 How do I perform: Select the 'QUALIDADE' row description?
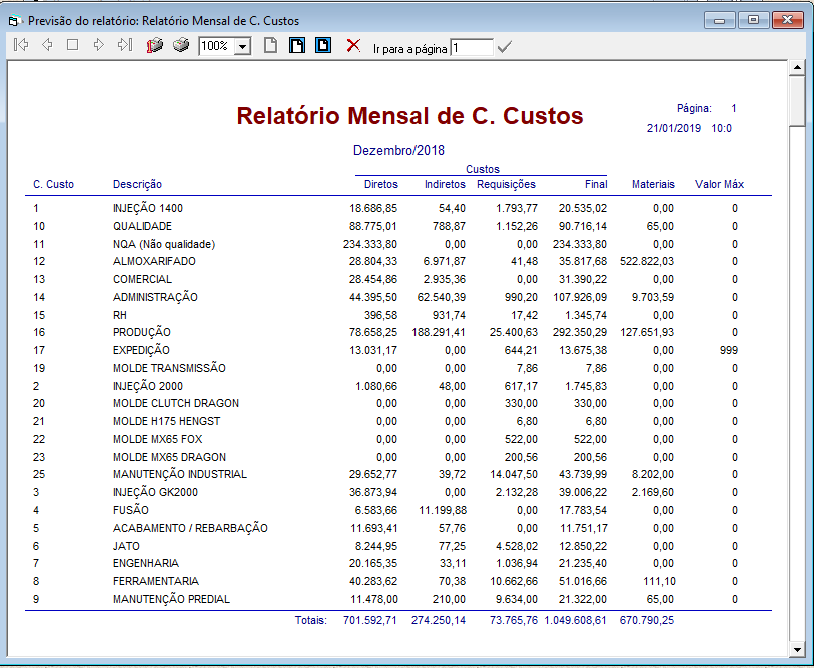[143, 226]
